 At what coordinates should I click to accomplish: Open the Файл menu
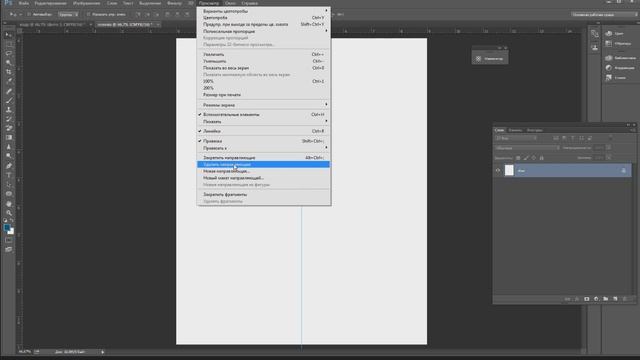(x=23, y=3)
